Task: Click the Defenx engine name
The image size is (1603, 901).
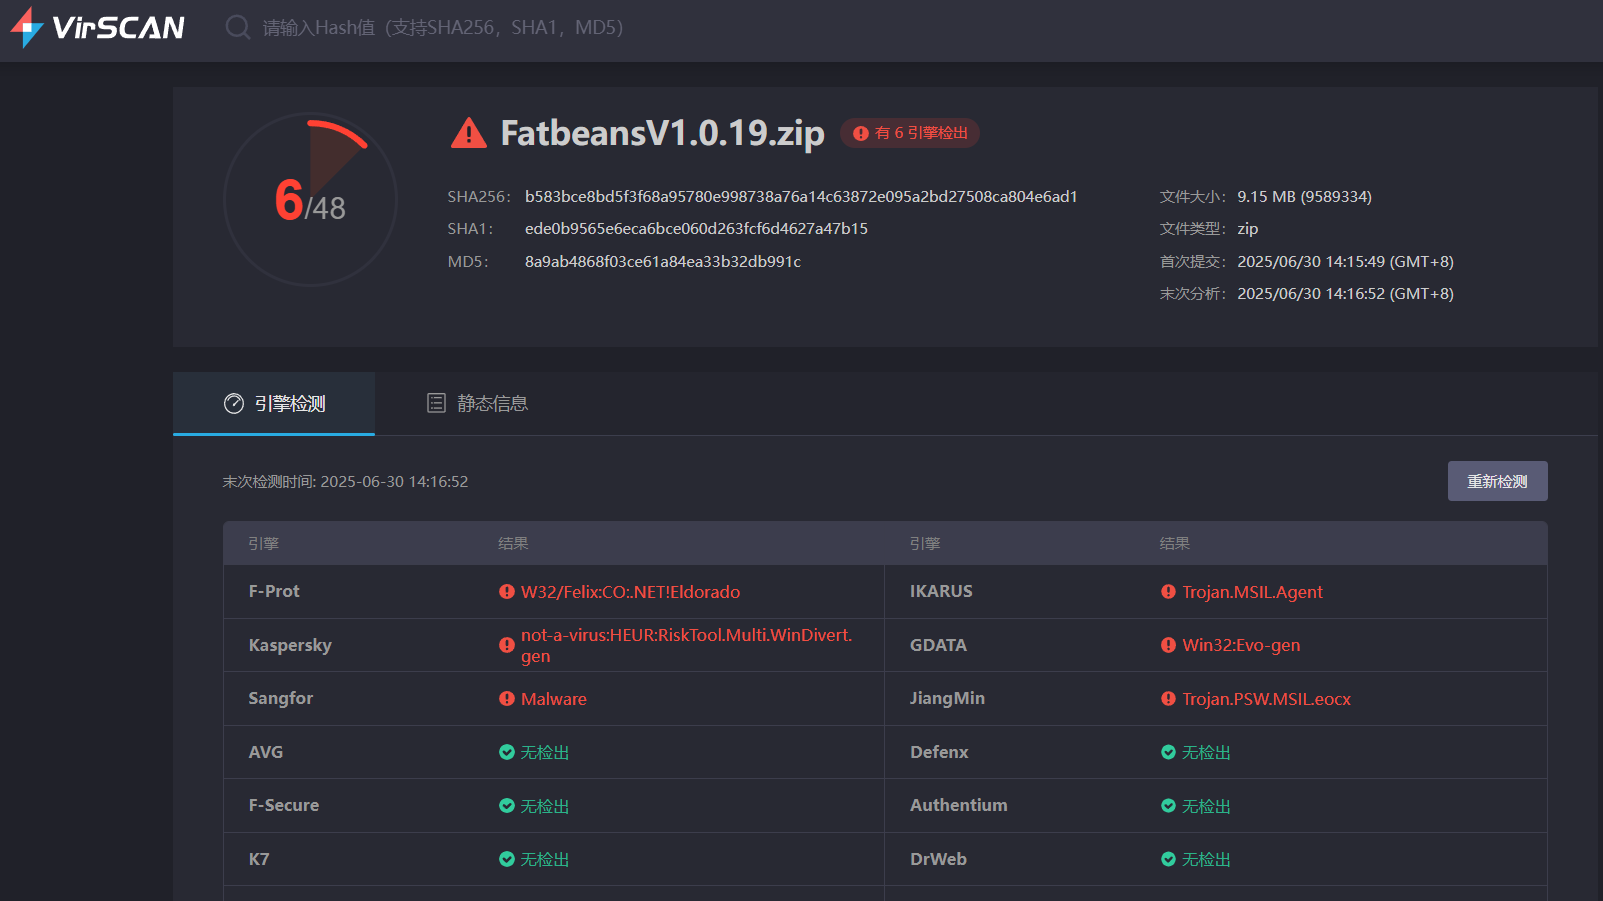Action: (939, 752)
